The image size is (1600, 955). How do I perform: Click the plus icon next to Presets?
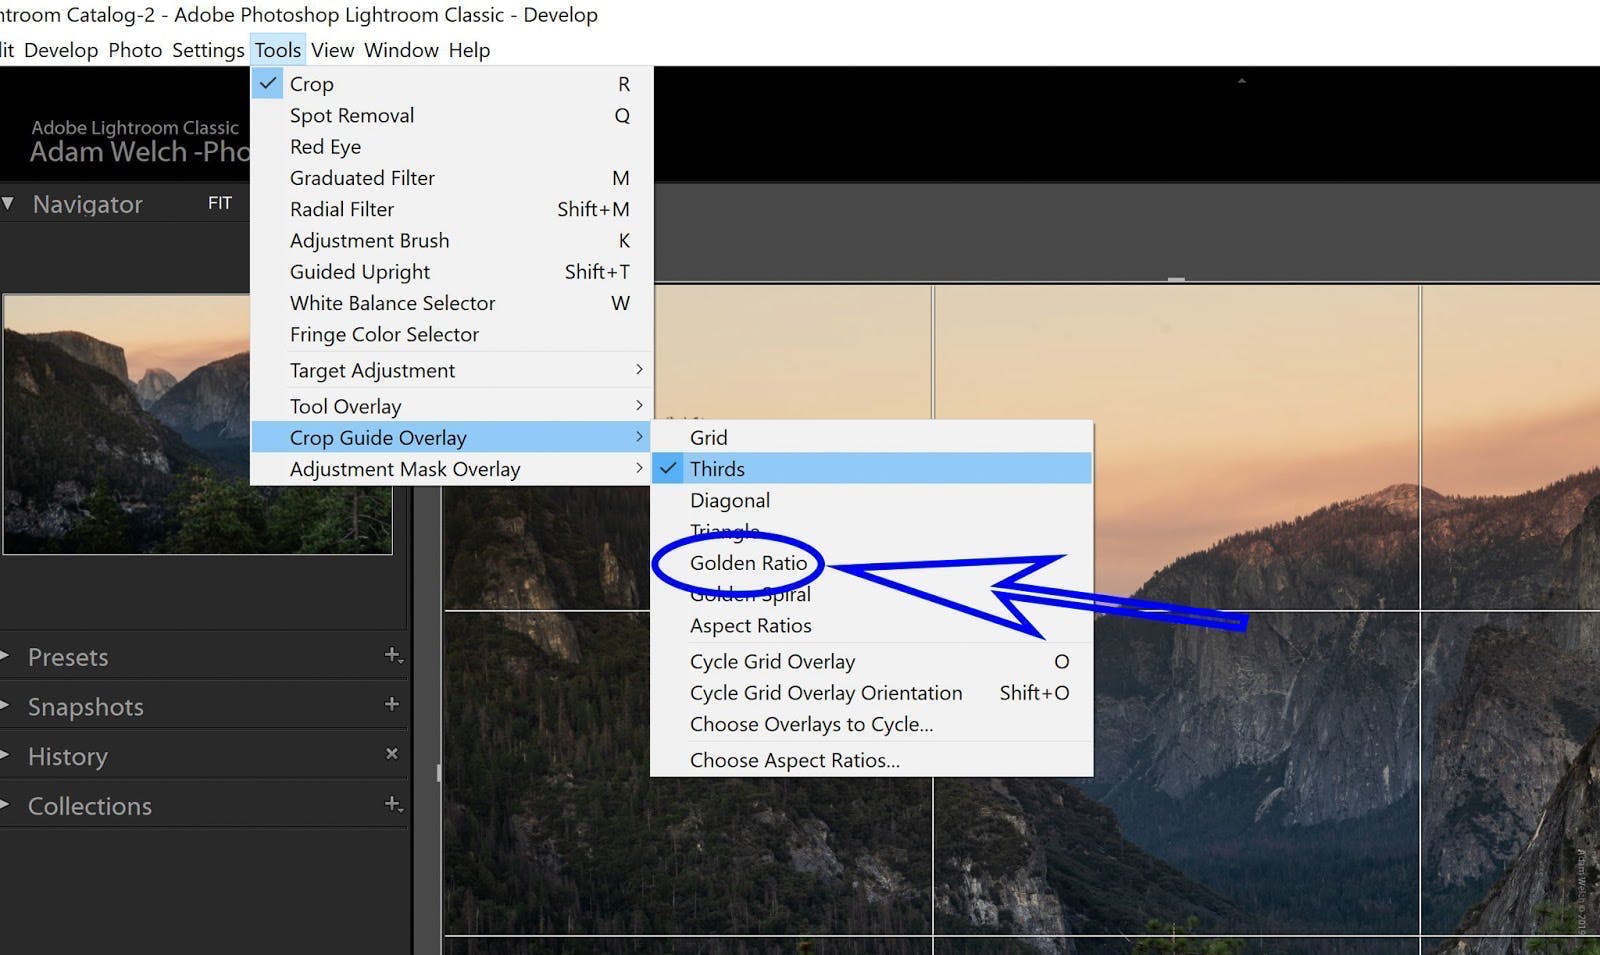tap(393, 656)
